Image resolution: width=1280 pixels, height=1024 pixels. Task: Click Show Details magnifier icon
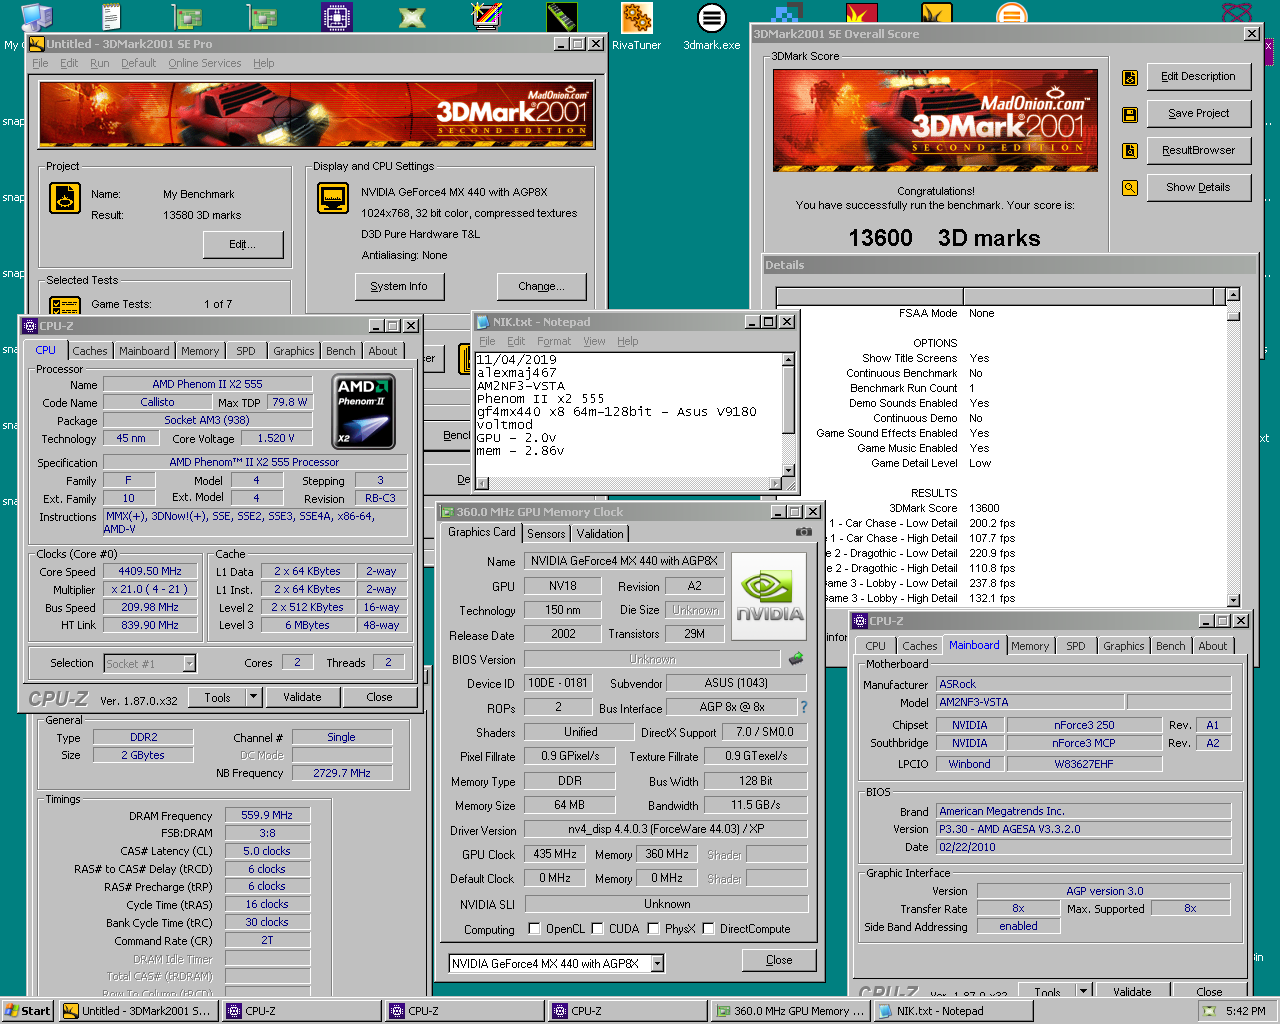click(1130, 188)
